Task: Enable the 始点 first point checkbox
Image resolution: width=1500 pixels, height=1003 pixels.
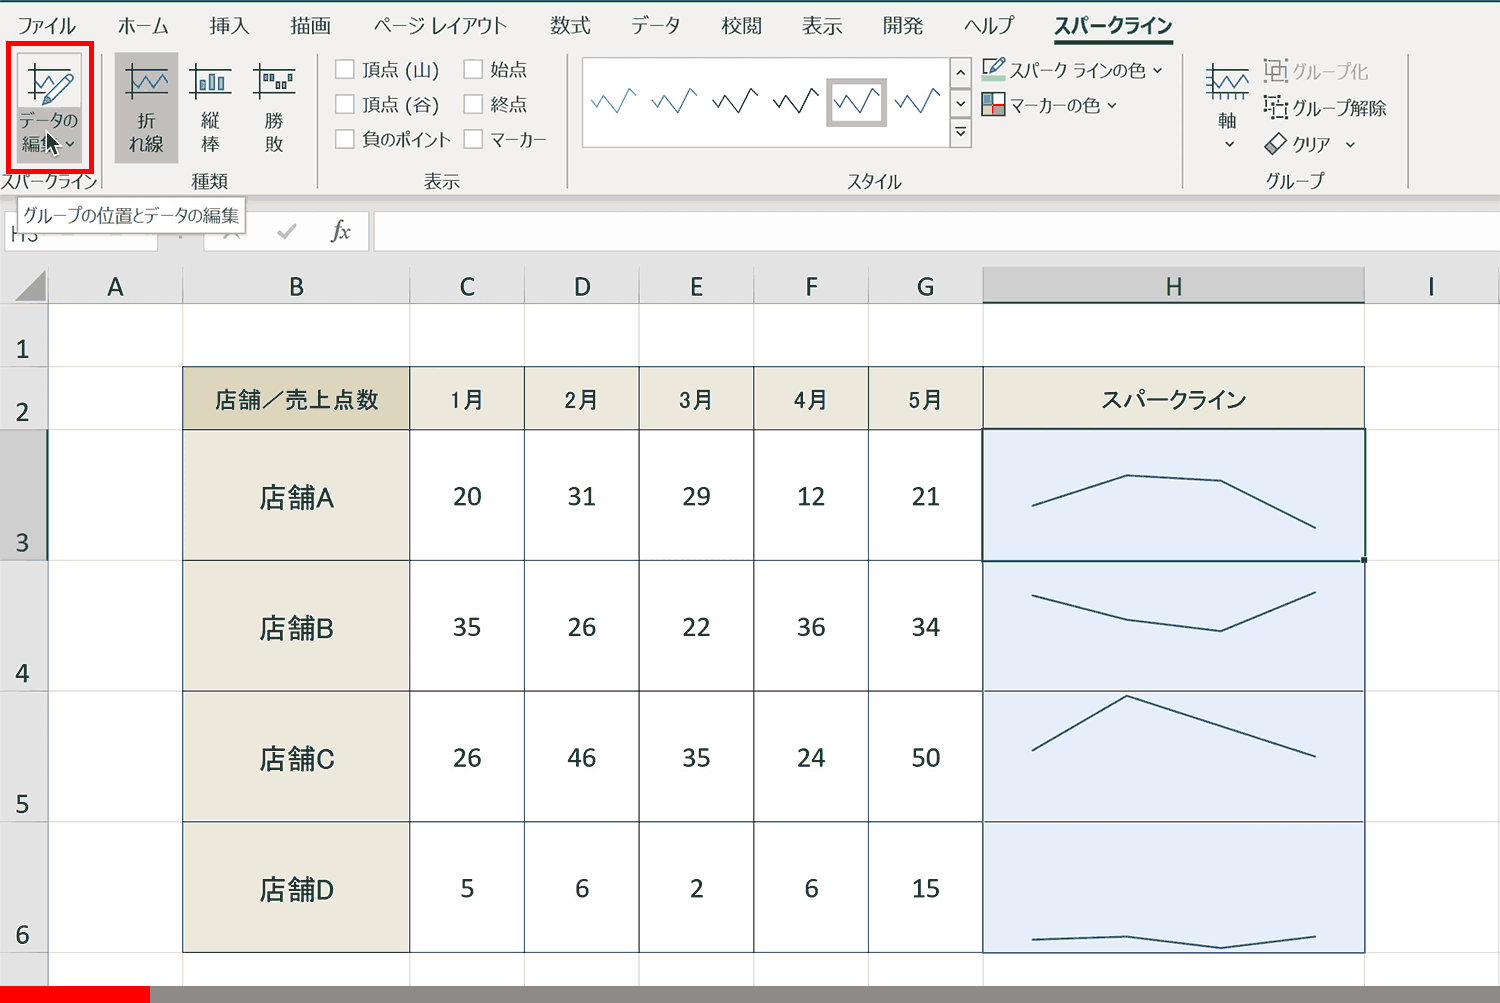Action: [x=473, y=69]
